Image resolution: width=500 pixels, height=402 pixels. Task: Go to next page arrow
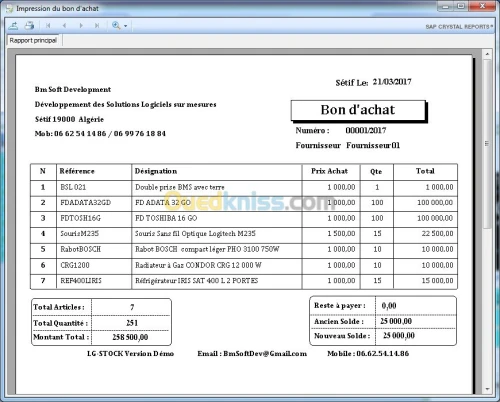point(81,25)
